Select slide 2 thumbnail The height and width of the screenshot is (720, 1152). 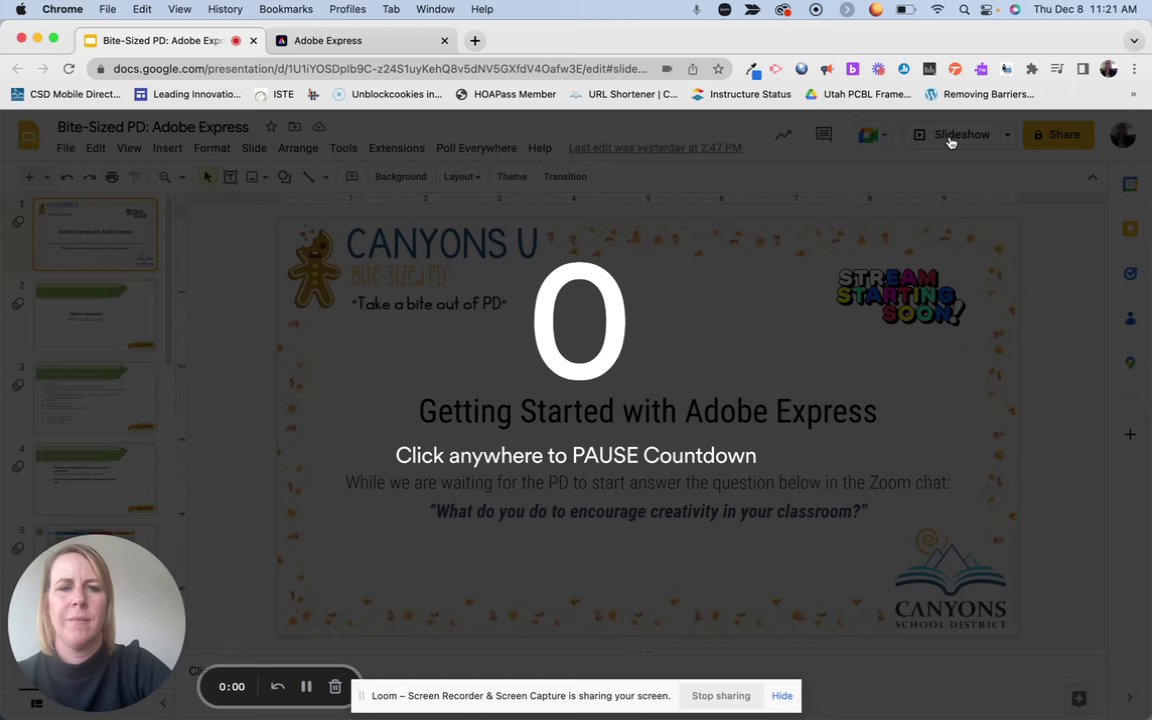[96, 316]
